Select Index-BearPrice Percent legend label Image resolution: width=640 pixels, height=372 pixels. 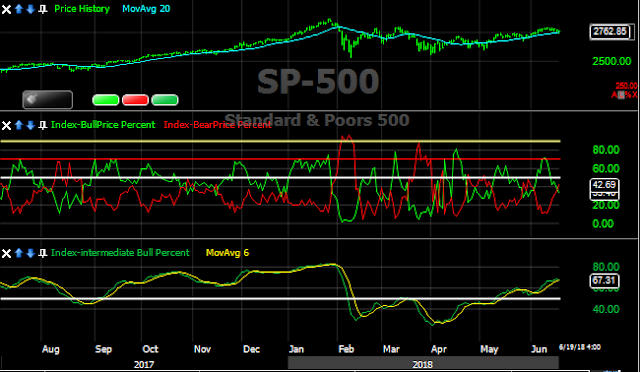pyautogui.click(x=218, y=125)
